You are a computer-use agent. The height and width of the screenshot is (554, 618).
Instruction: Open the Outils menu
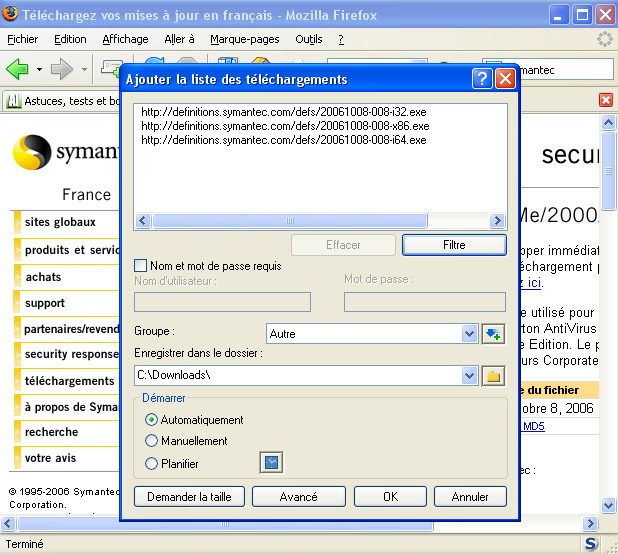(x=309, y=39)
